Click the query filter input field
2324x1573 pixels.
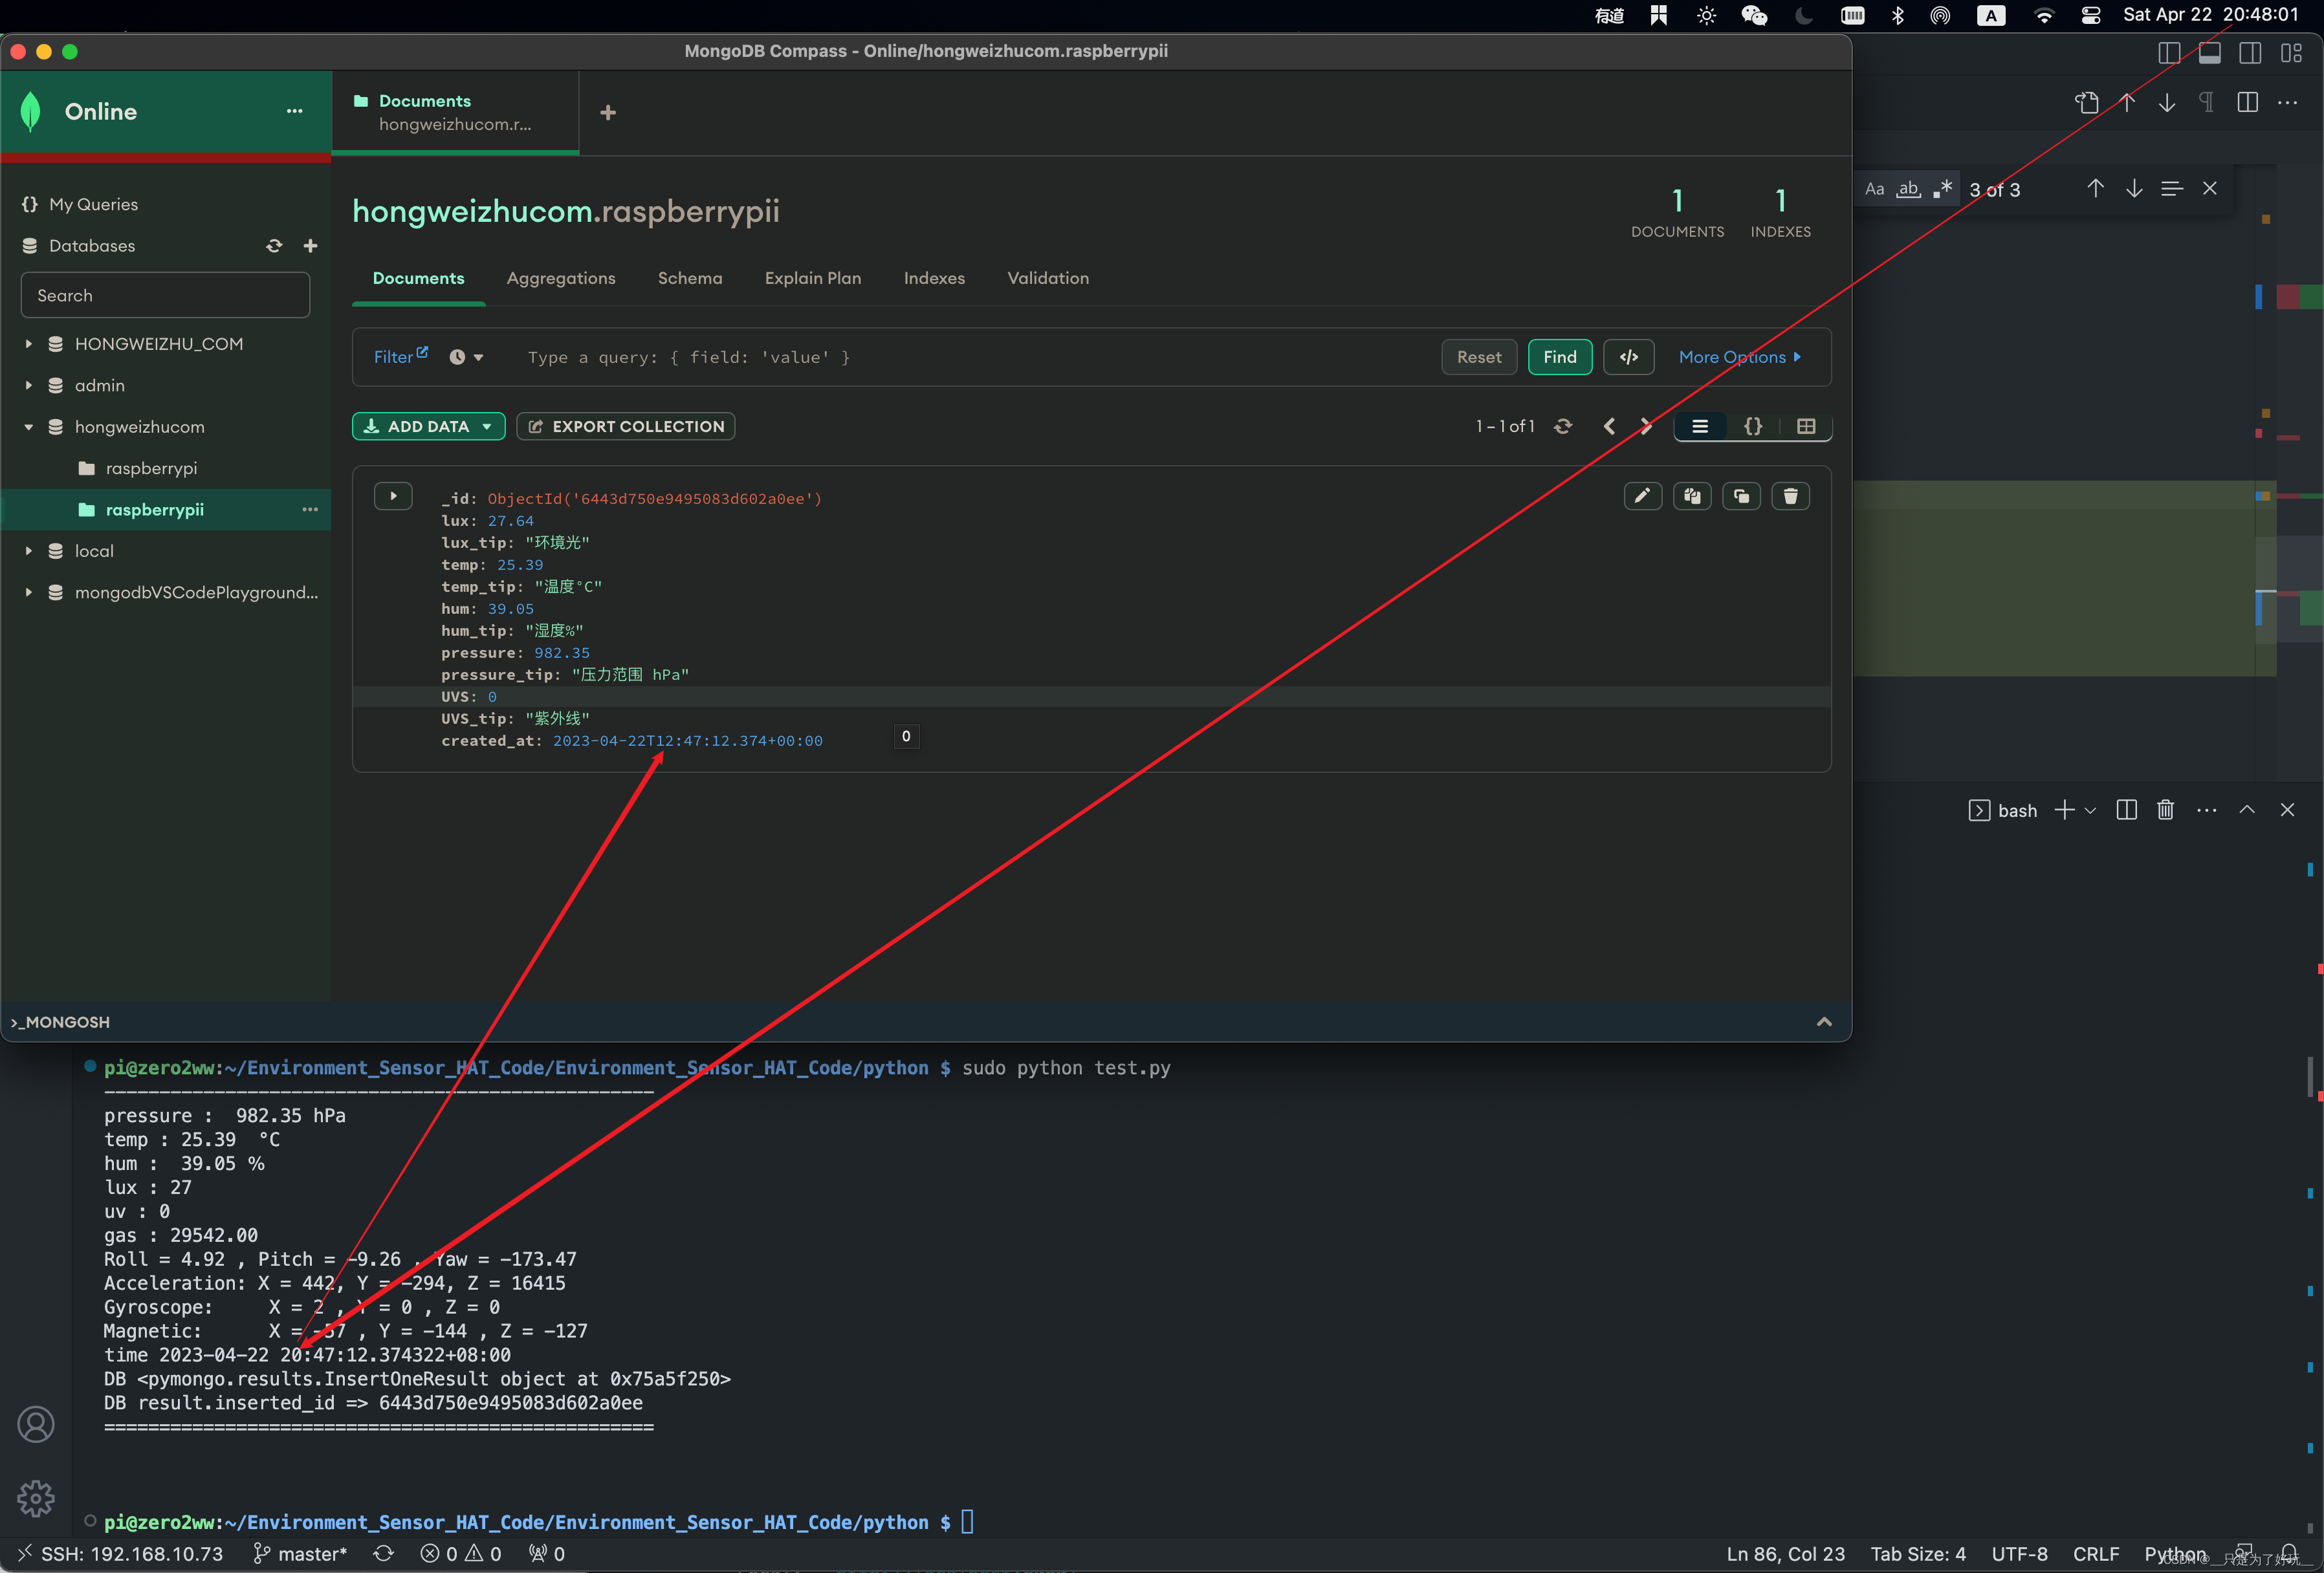(x=970, y=357)
